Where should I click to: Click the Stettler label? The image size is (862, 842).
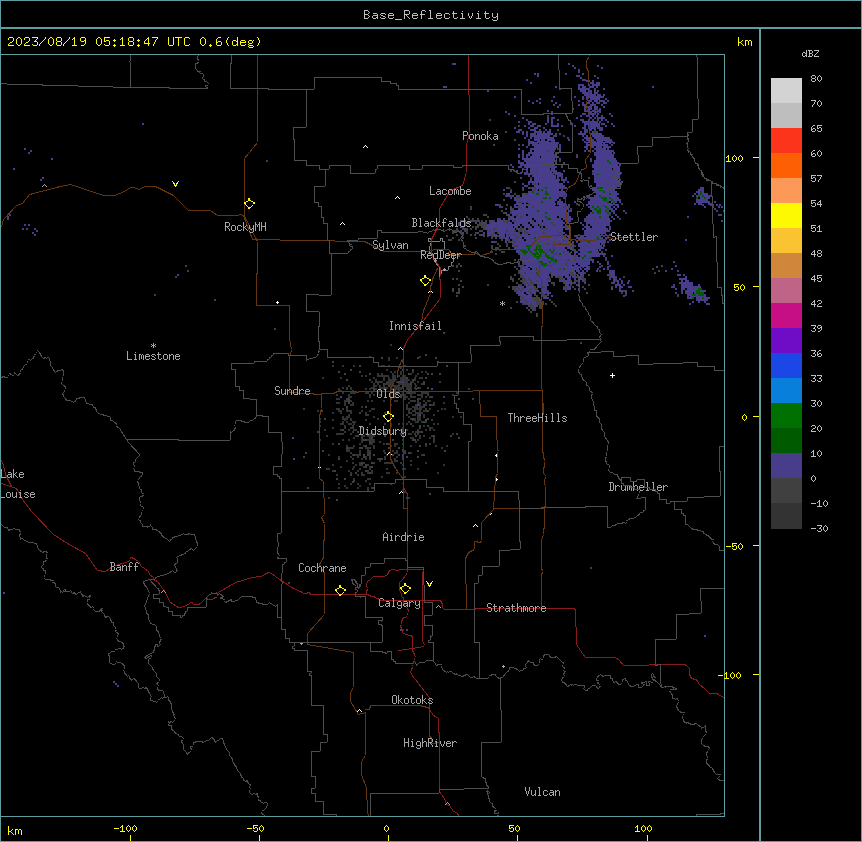[x=634, y=237]
